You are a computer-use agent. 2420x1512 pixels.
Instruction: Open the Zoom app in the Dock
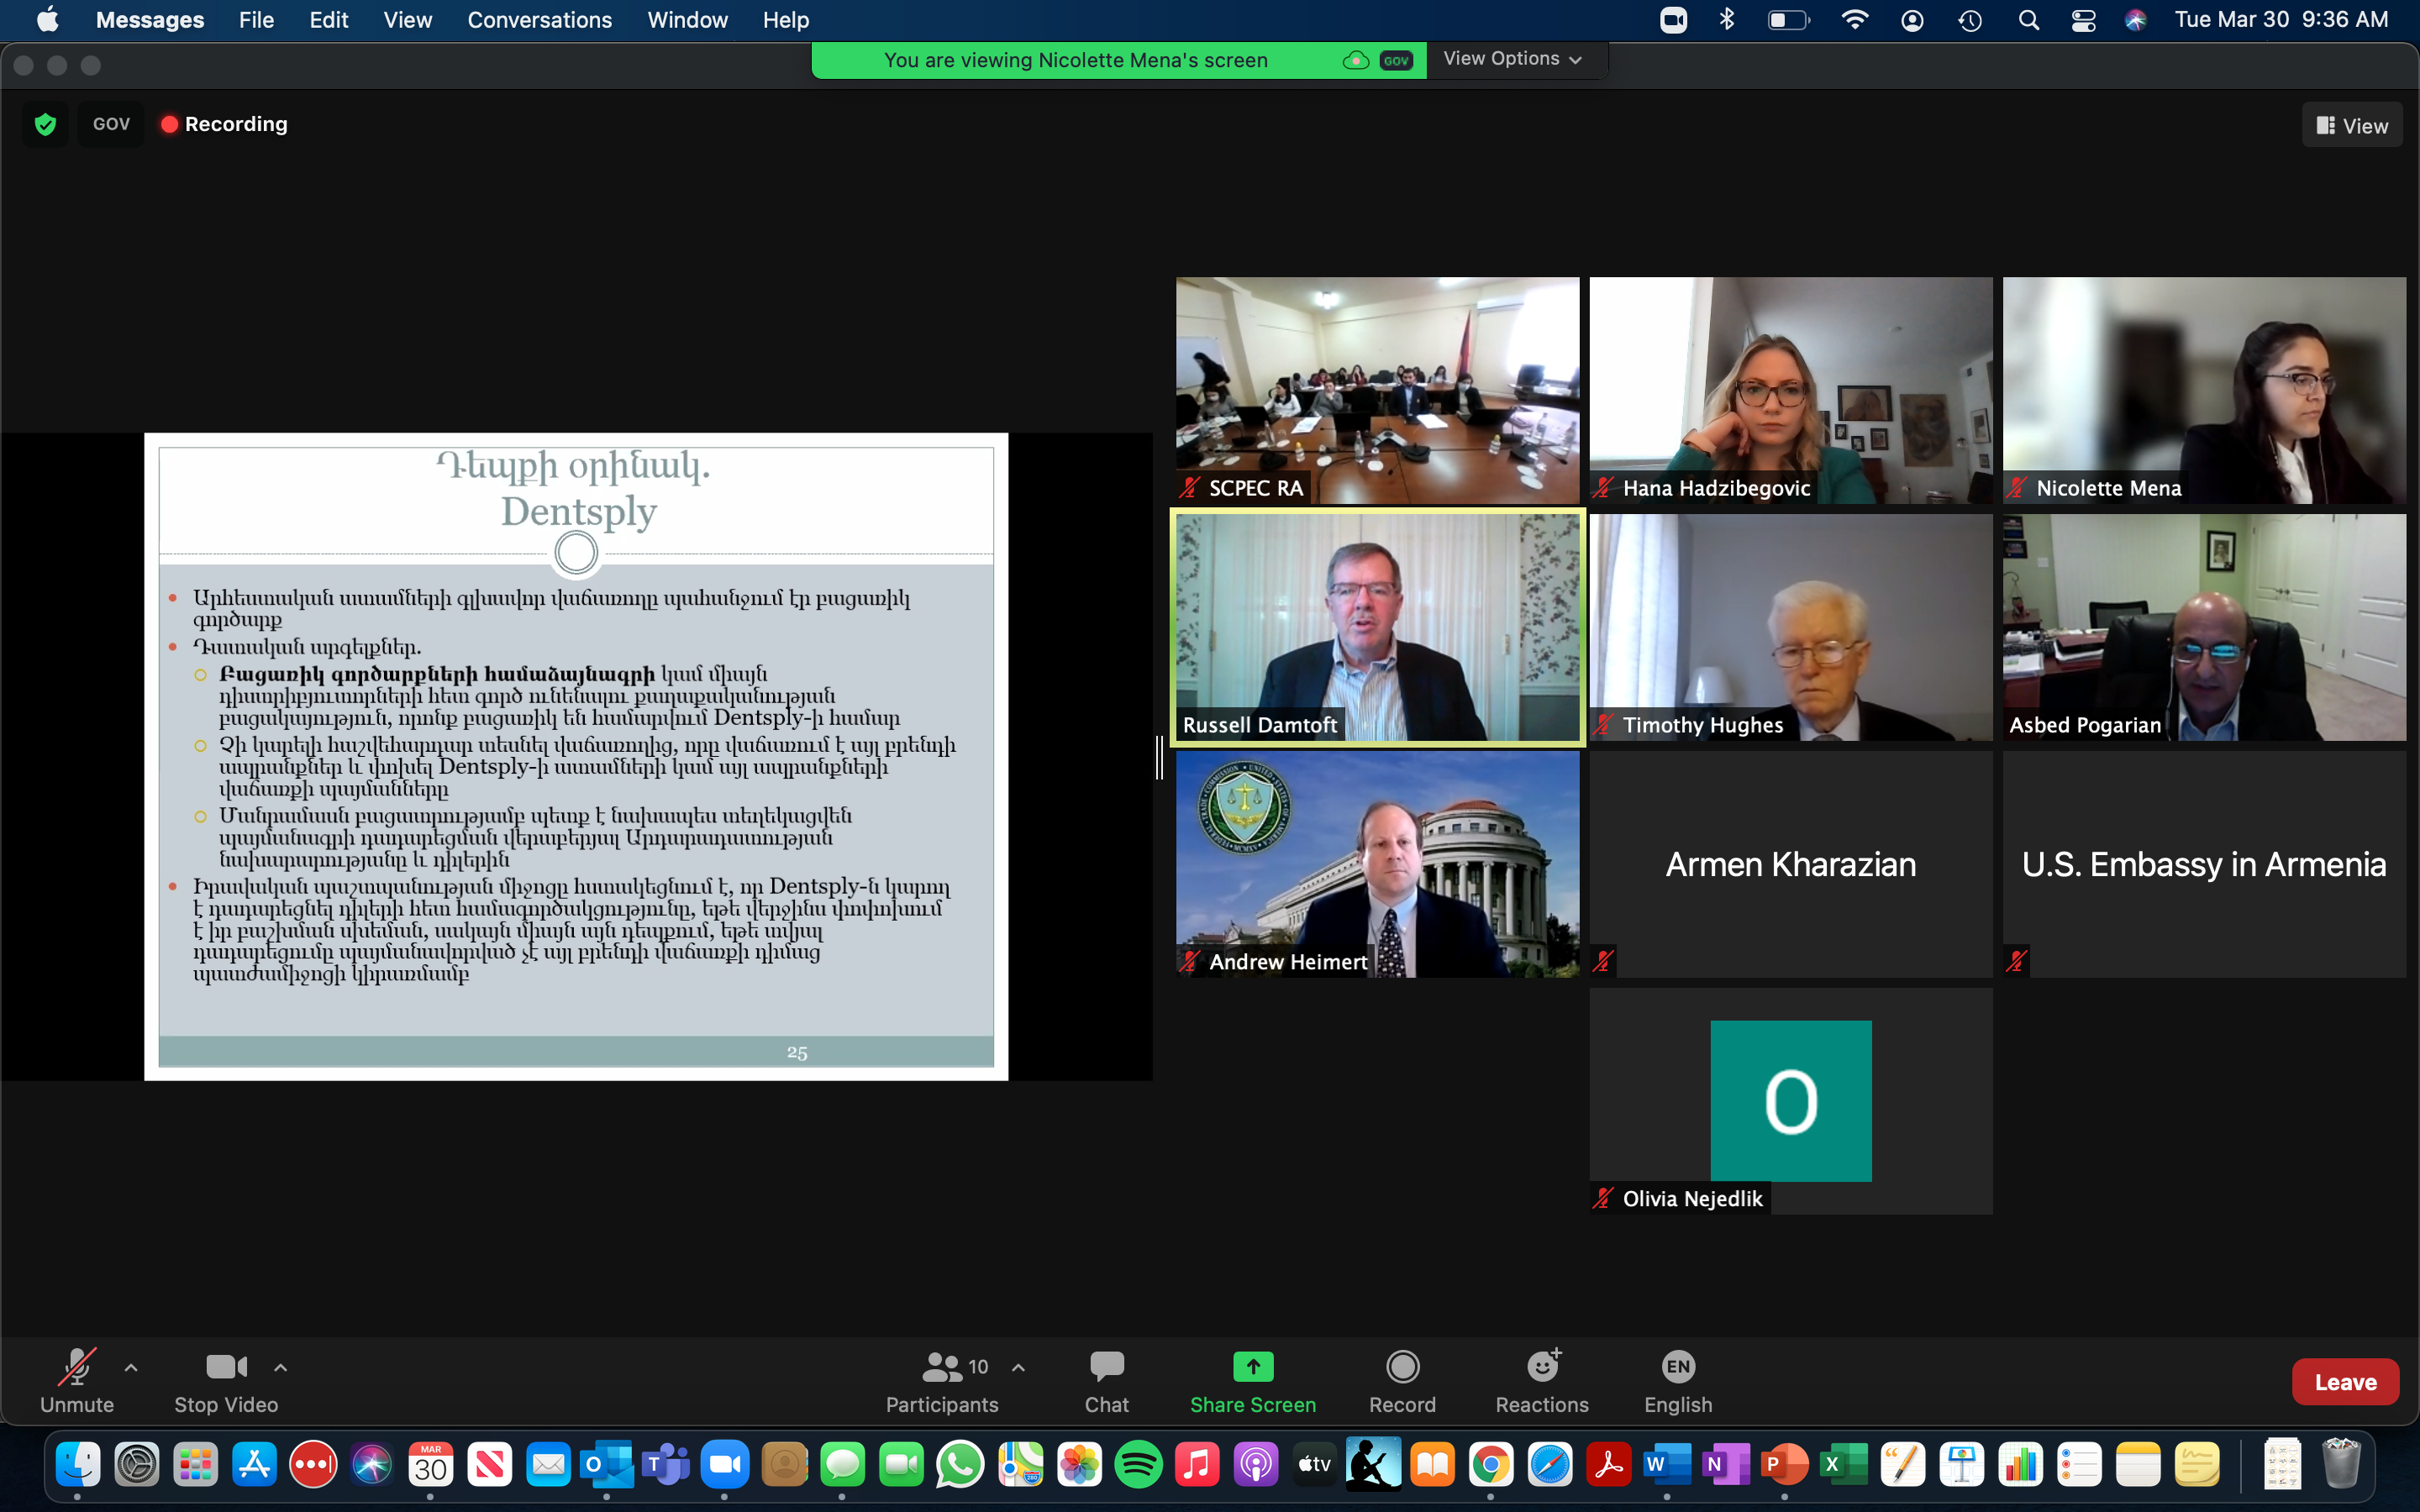[x=724, y=1466]
